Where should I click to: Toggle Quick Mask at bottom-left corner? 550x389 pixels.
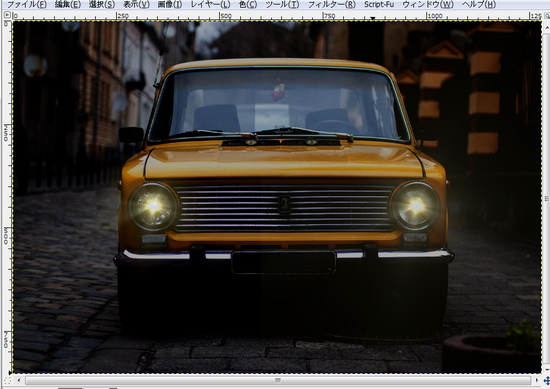point(7,380)
